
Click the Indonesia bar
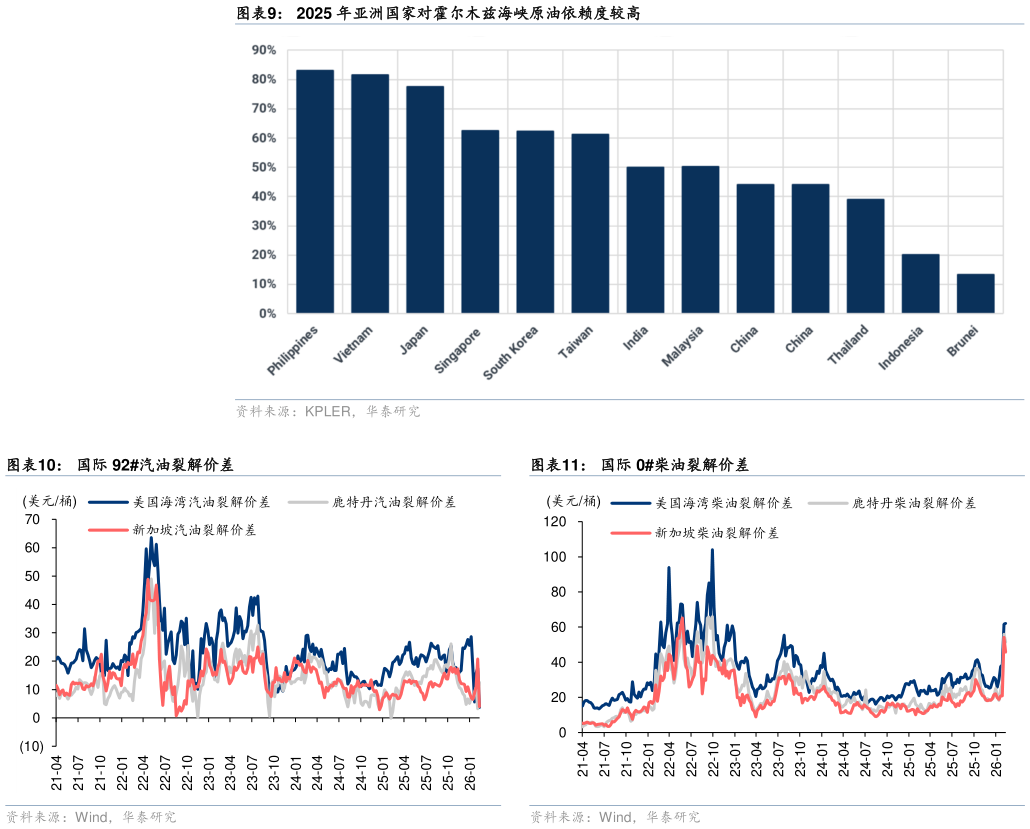click(920, 283)
